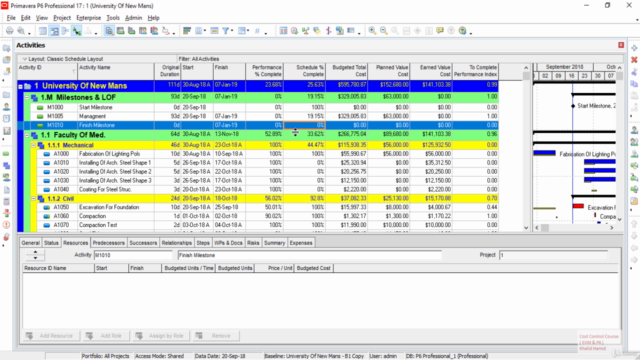Click the Group and Sort icon
This screenshot has width=640, height=360.
coord(242,31)
